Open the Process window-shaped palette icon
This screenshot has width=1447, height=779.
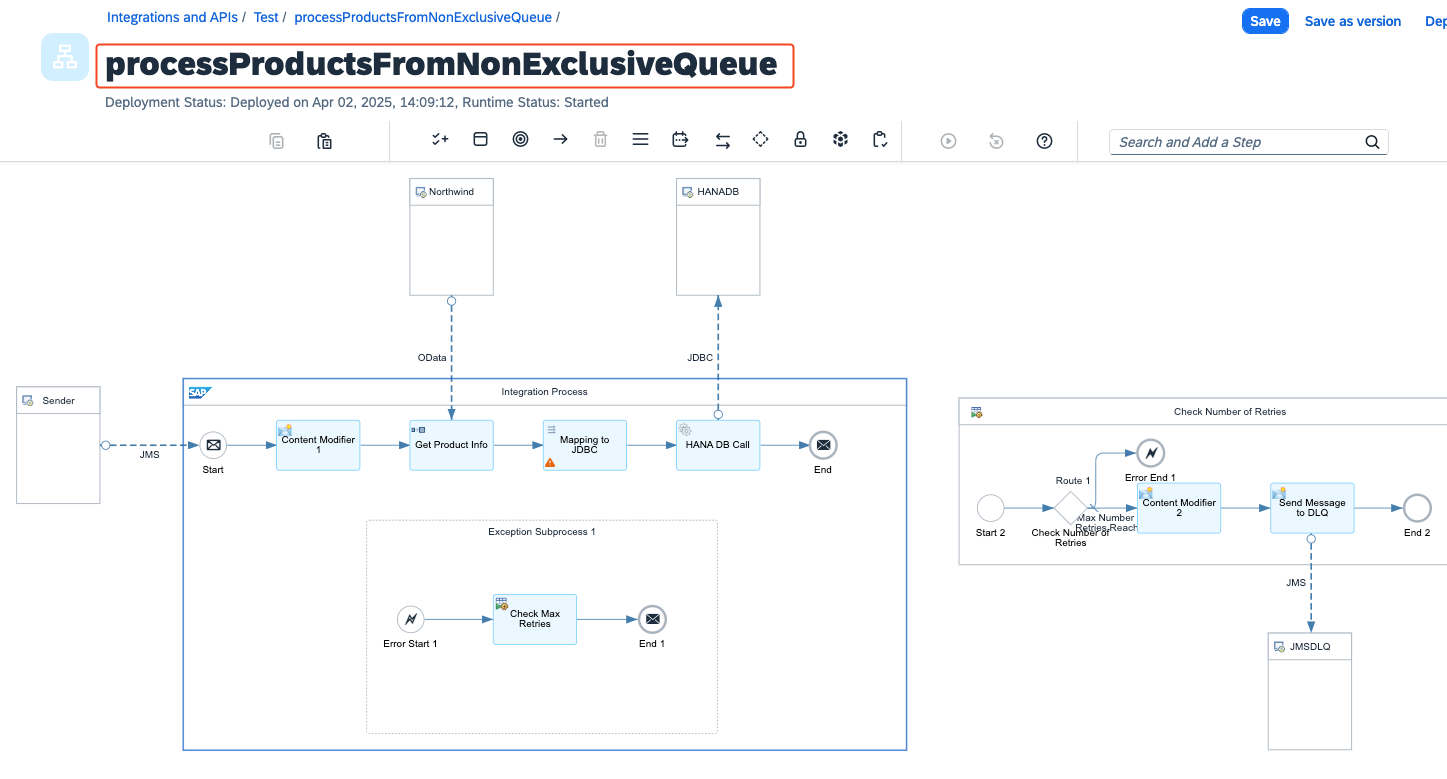coord(480,140)
